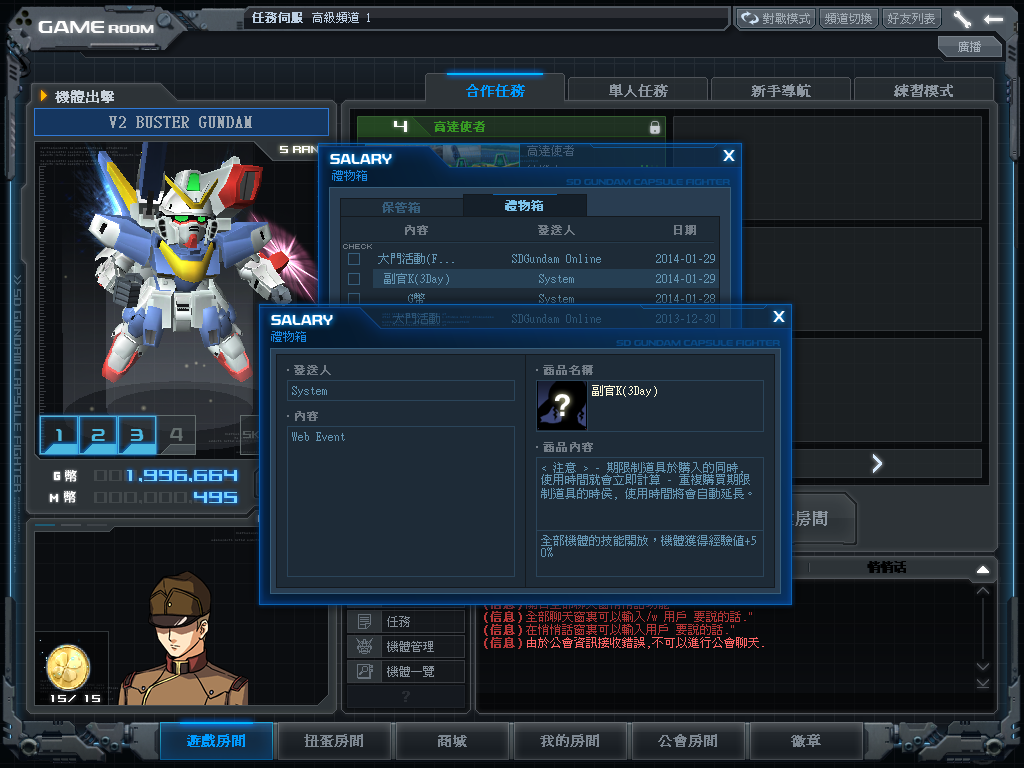Expand the 悄悄話 chat panel arrow
This screenshot has height=768, width=1024.
coord(982,569)
